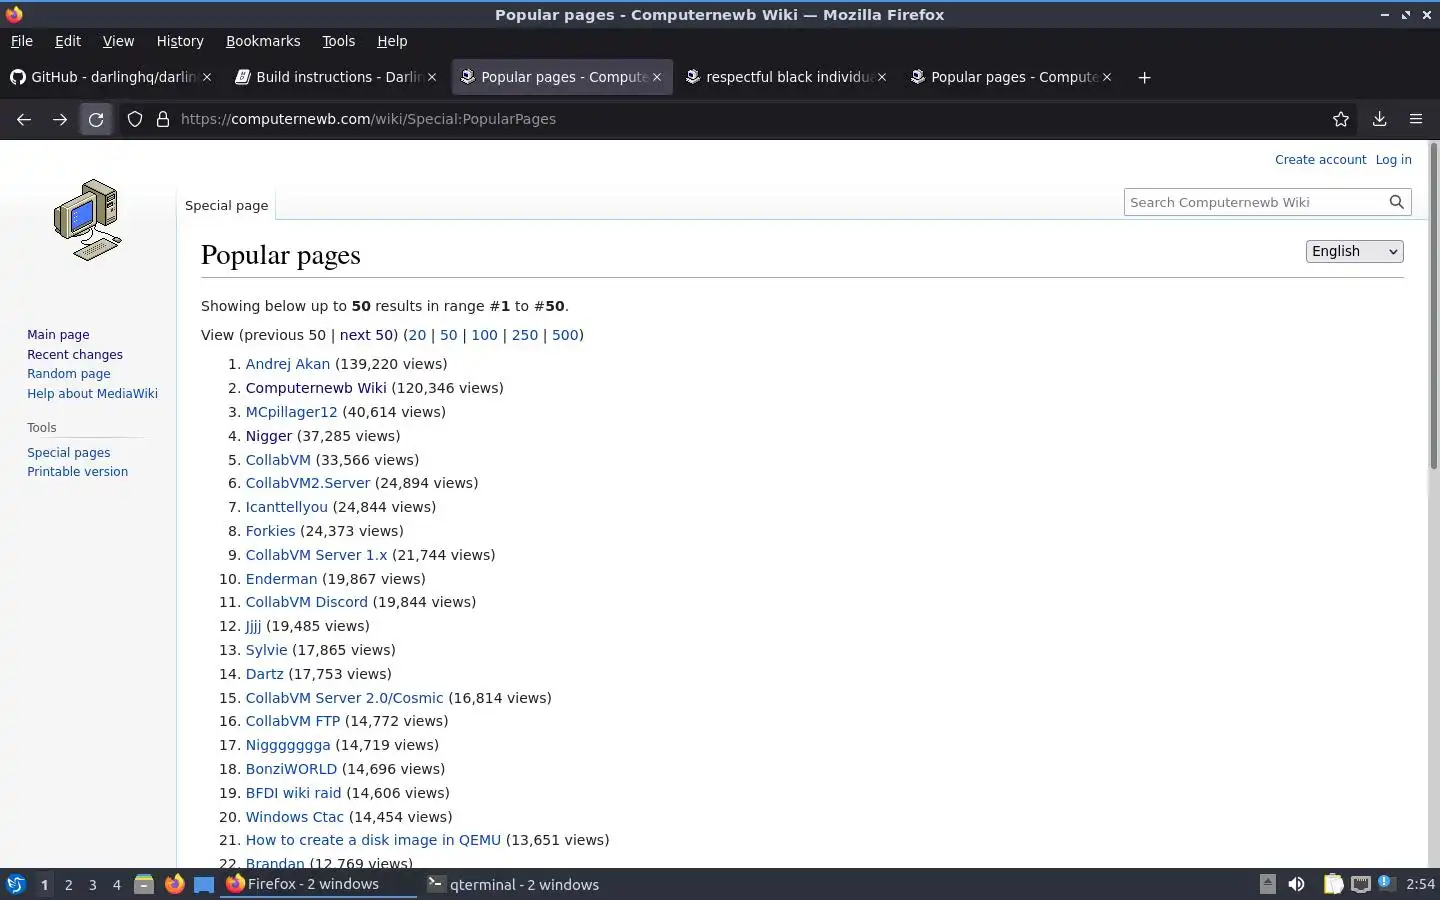Close the respectful black individual tab
1440x900 pixels.
click(882, 77)
